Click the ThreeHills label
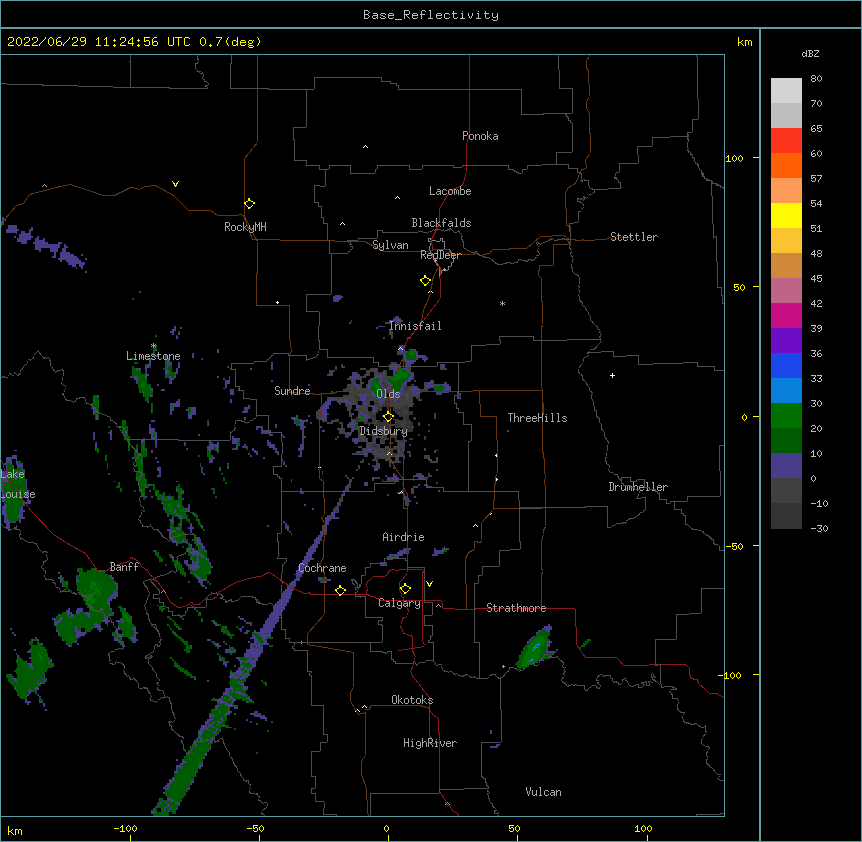Viewport: 862px width, 842px height. click(537, 418)
